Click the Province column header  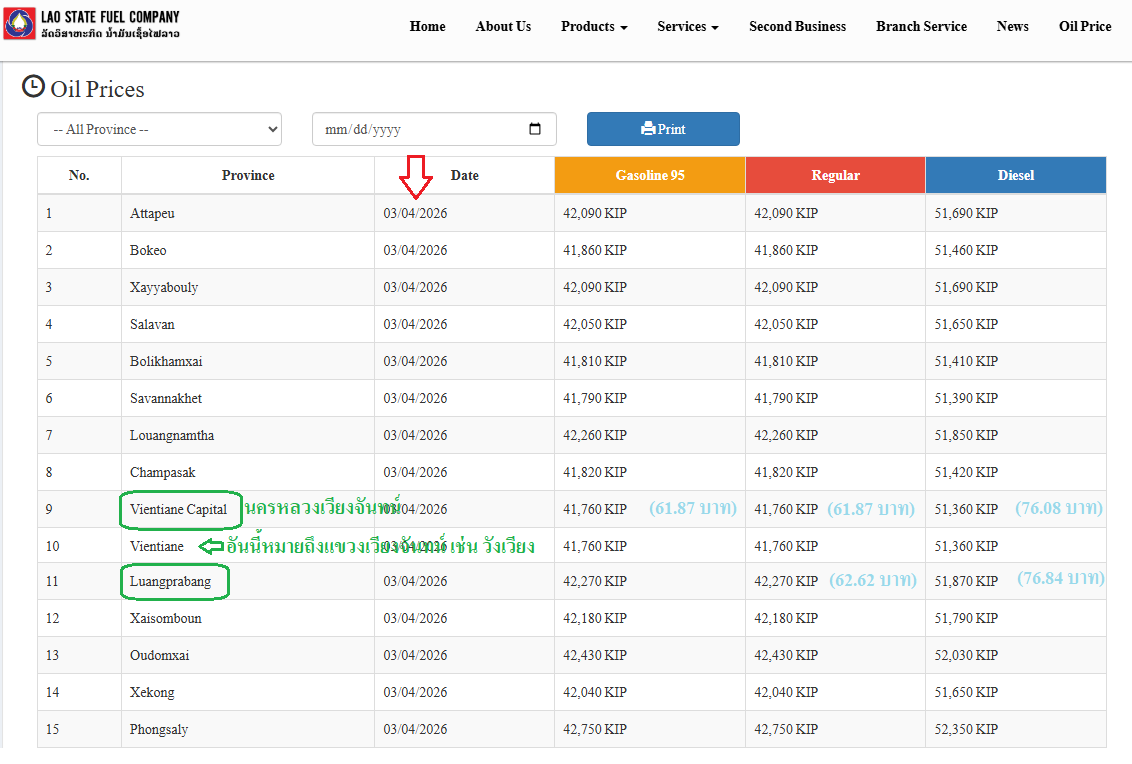pos(248,175)
